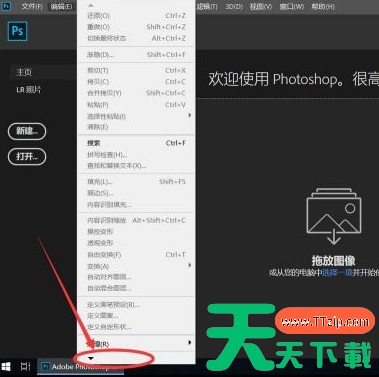Choose 还原(O) Ctrl+Z

click(x=136, y=15)
